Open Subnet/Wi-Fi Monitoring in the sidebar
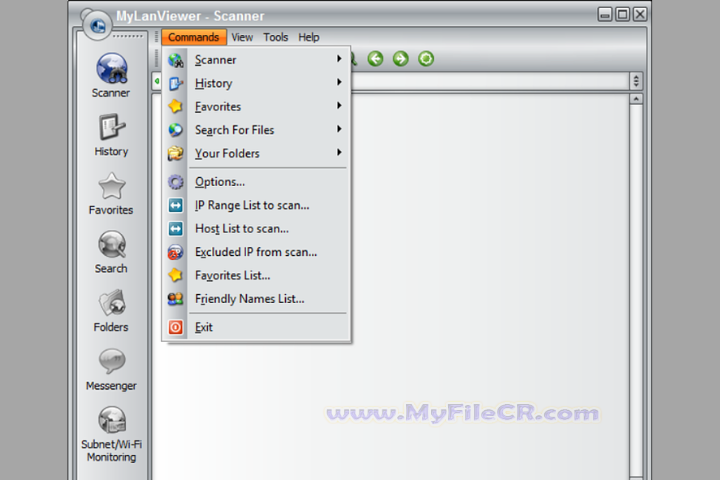 click(111, 434)
